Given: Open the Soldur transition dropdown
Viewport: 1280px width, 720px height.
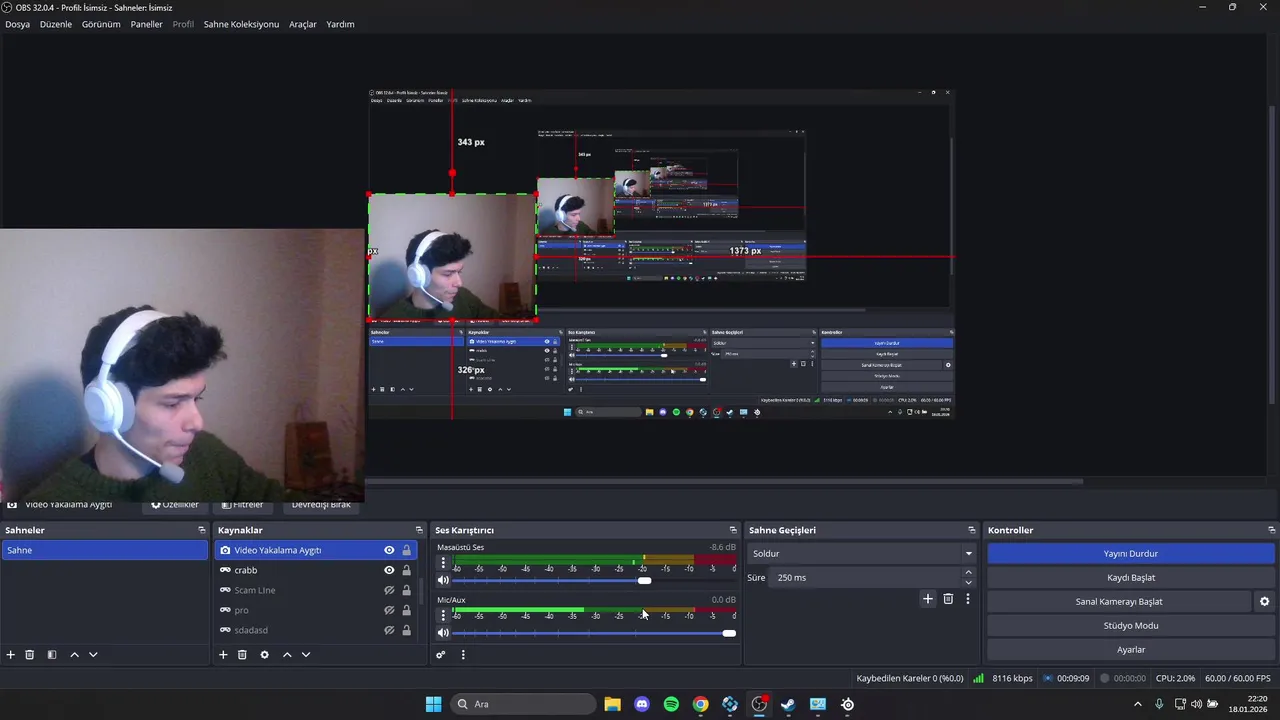Looking at the screenshot, I should (x=862, y=553).
